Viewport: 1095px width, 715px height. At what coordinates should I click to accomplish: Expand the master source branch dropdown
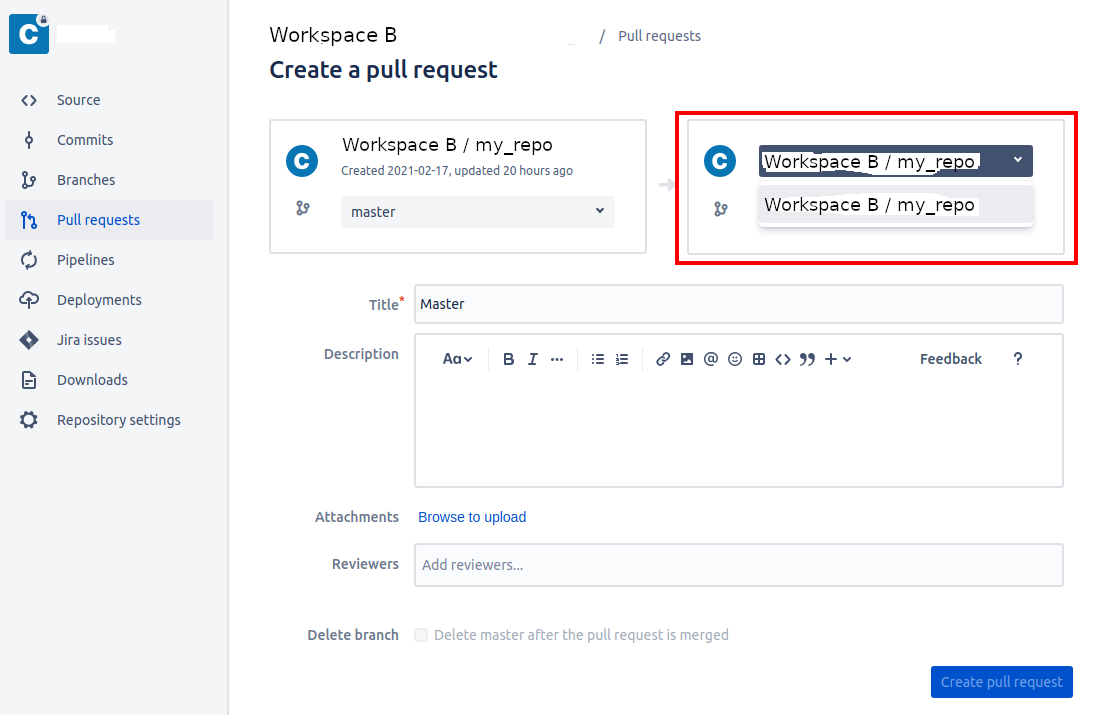click(x=478, y=212)
